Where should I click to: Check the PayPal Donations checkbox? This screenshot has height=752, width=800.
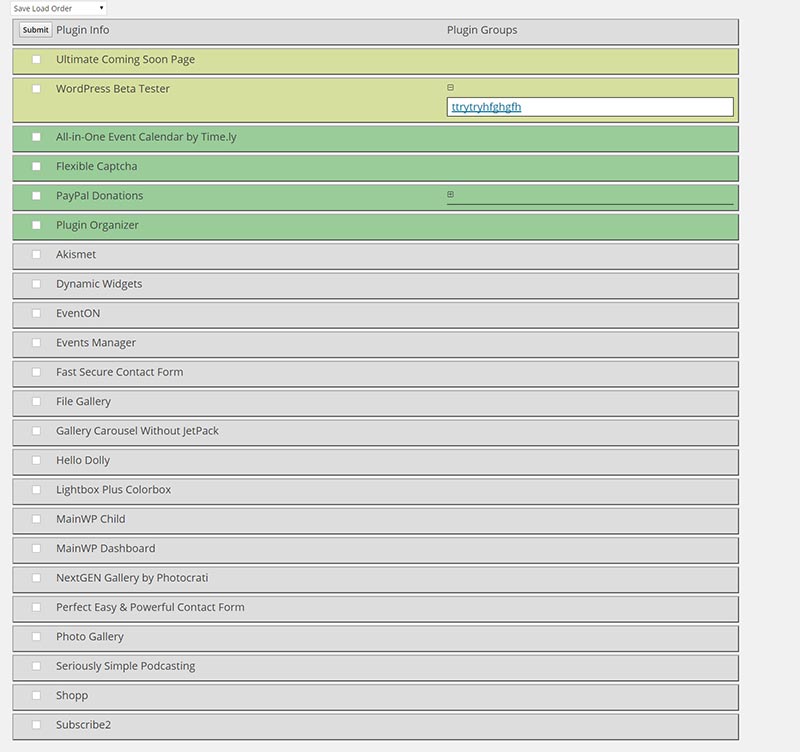click(x=37, y=196)
